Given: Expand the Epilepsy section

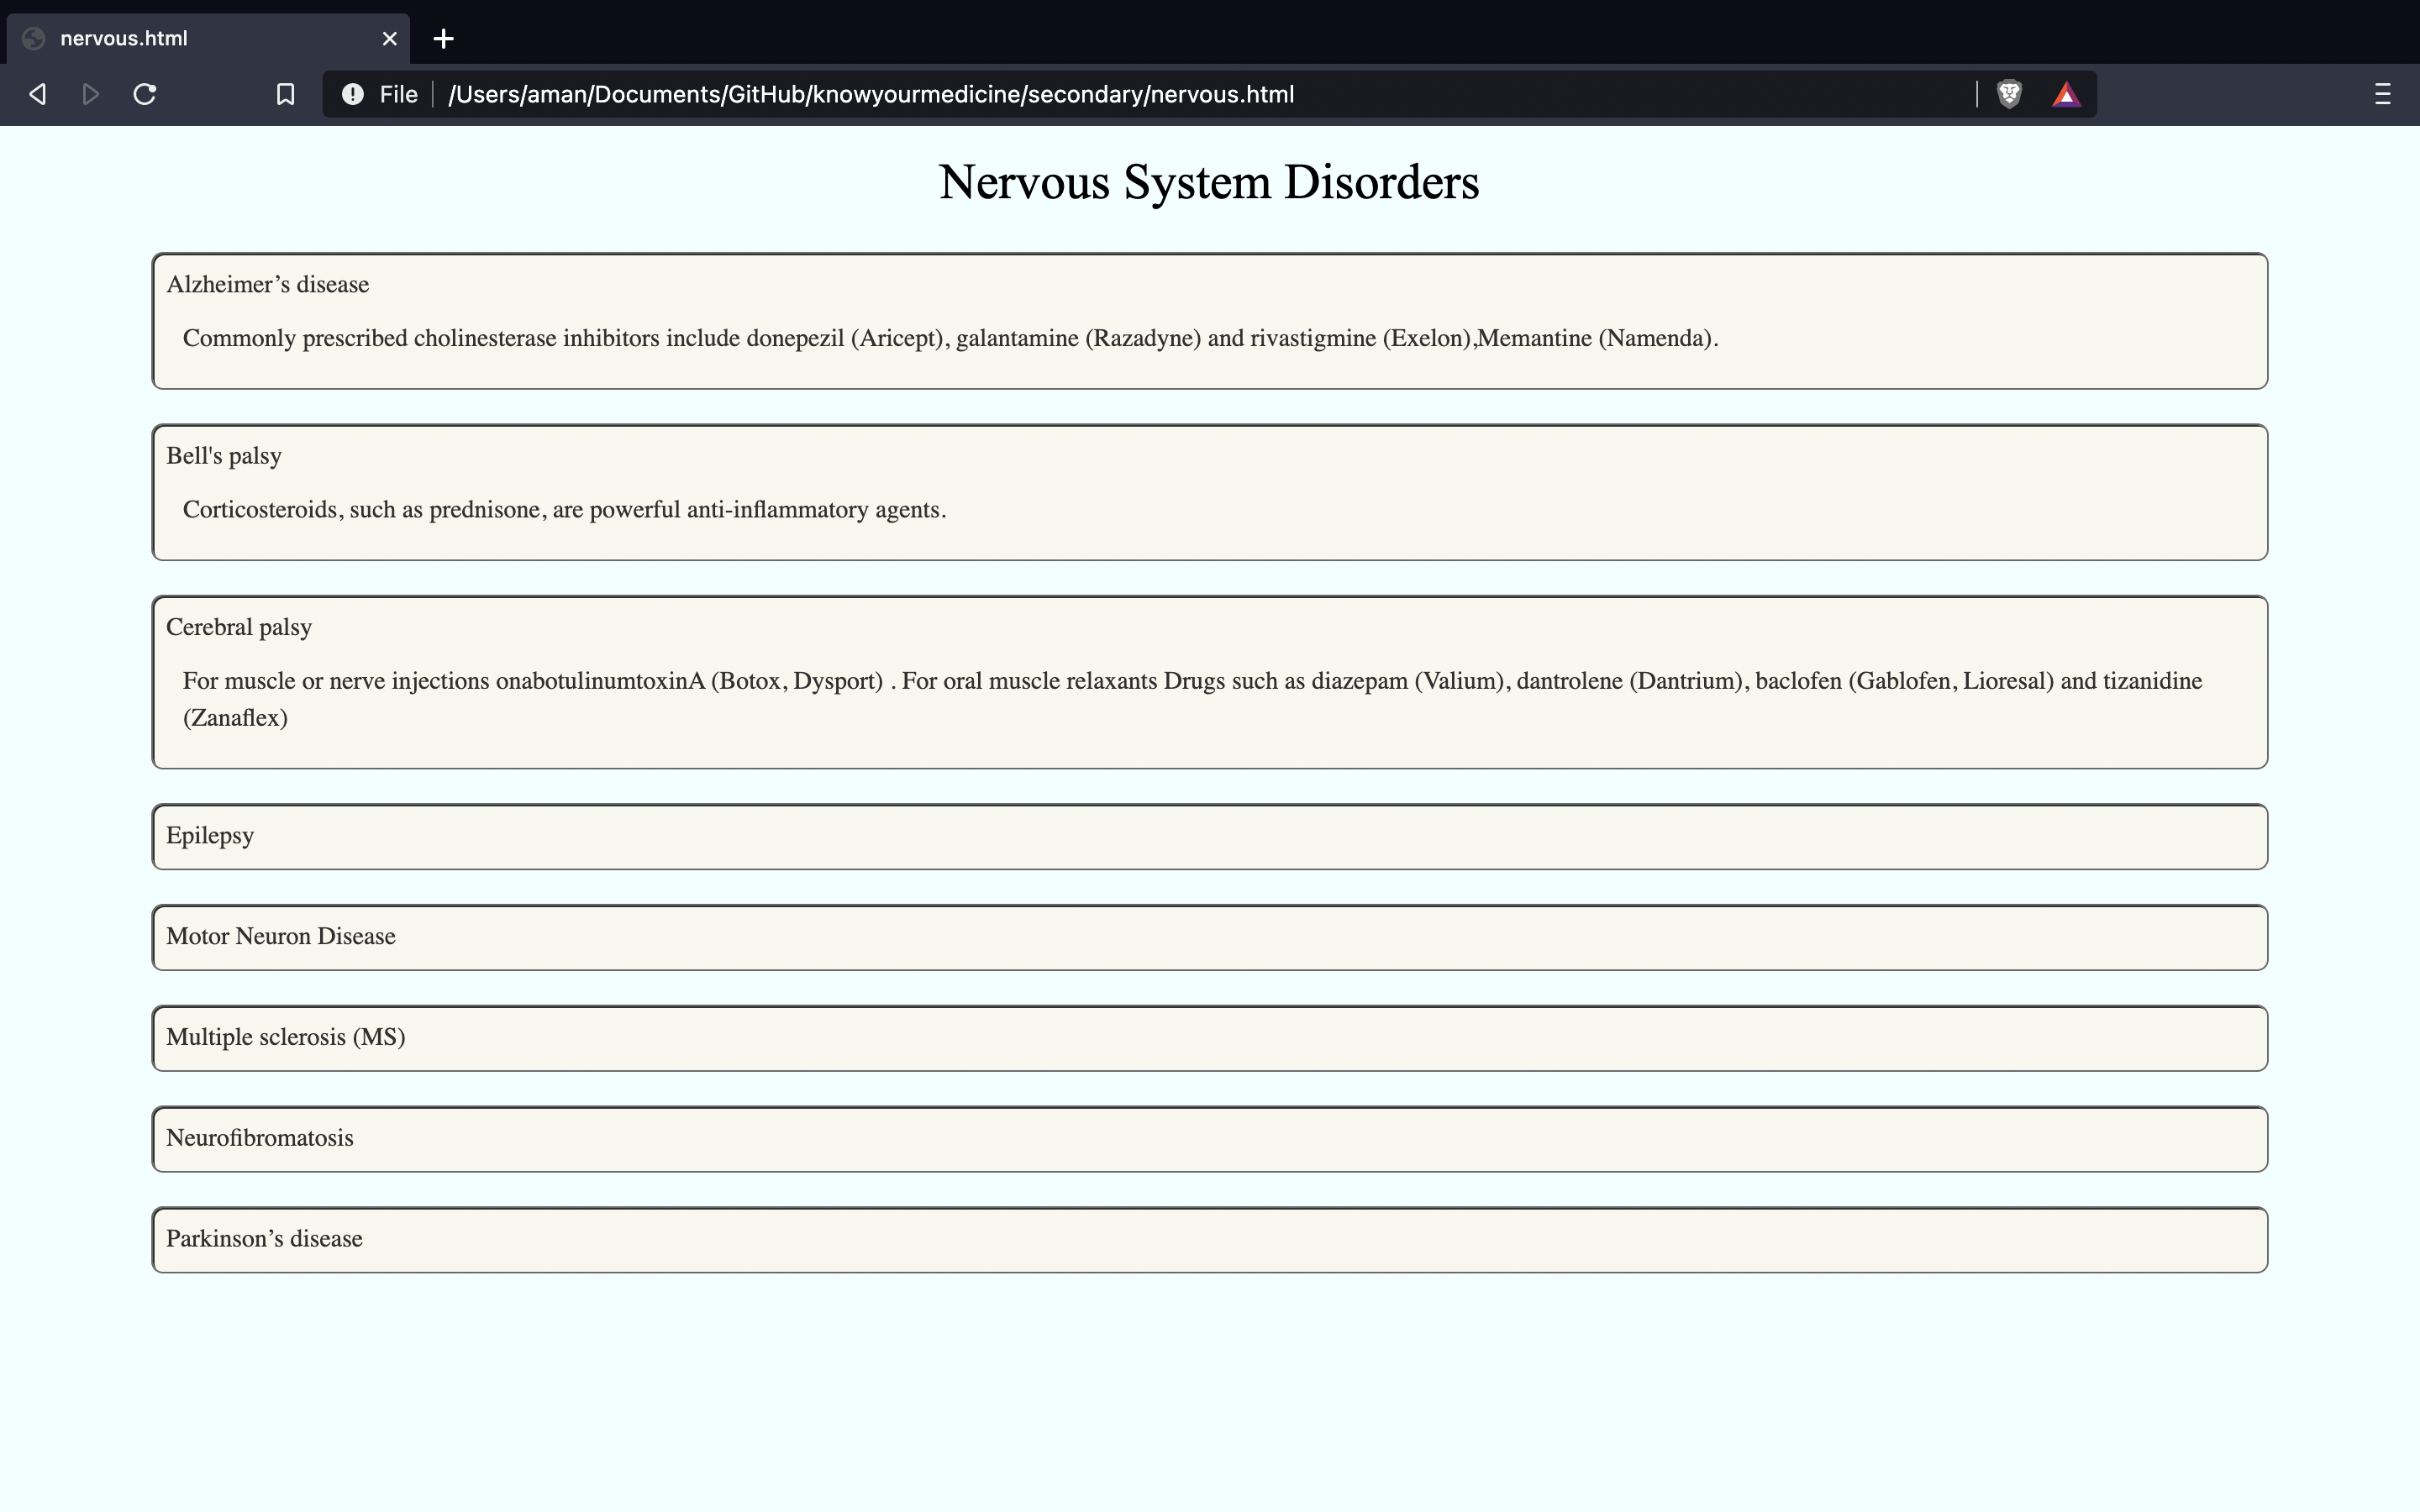Looking at the screenshot, I should [x=210, y=836].
